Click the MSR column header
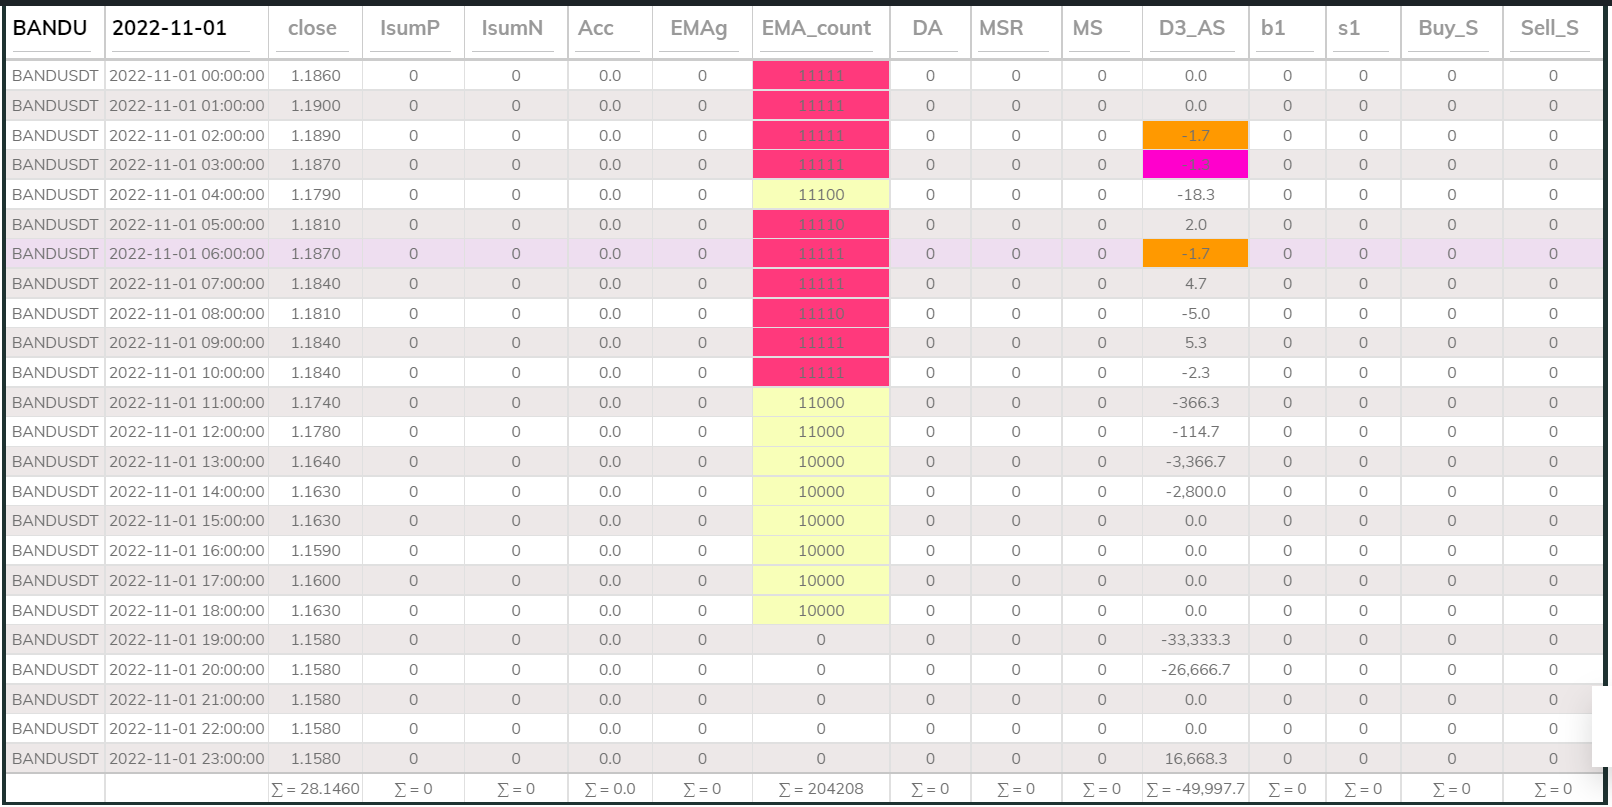The image size is (1612, 807). pos(1002,29)
